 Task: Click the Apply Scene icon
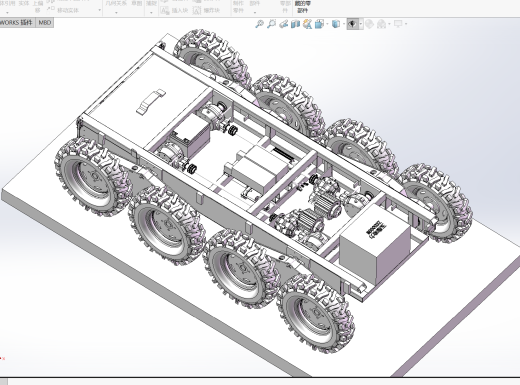click(381, 24)
